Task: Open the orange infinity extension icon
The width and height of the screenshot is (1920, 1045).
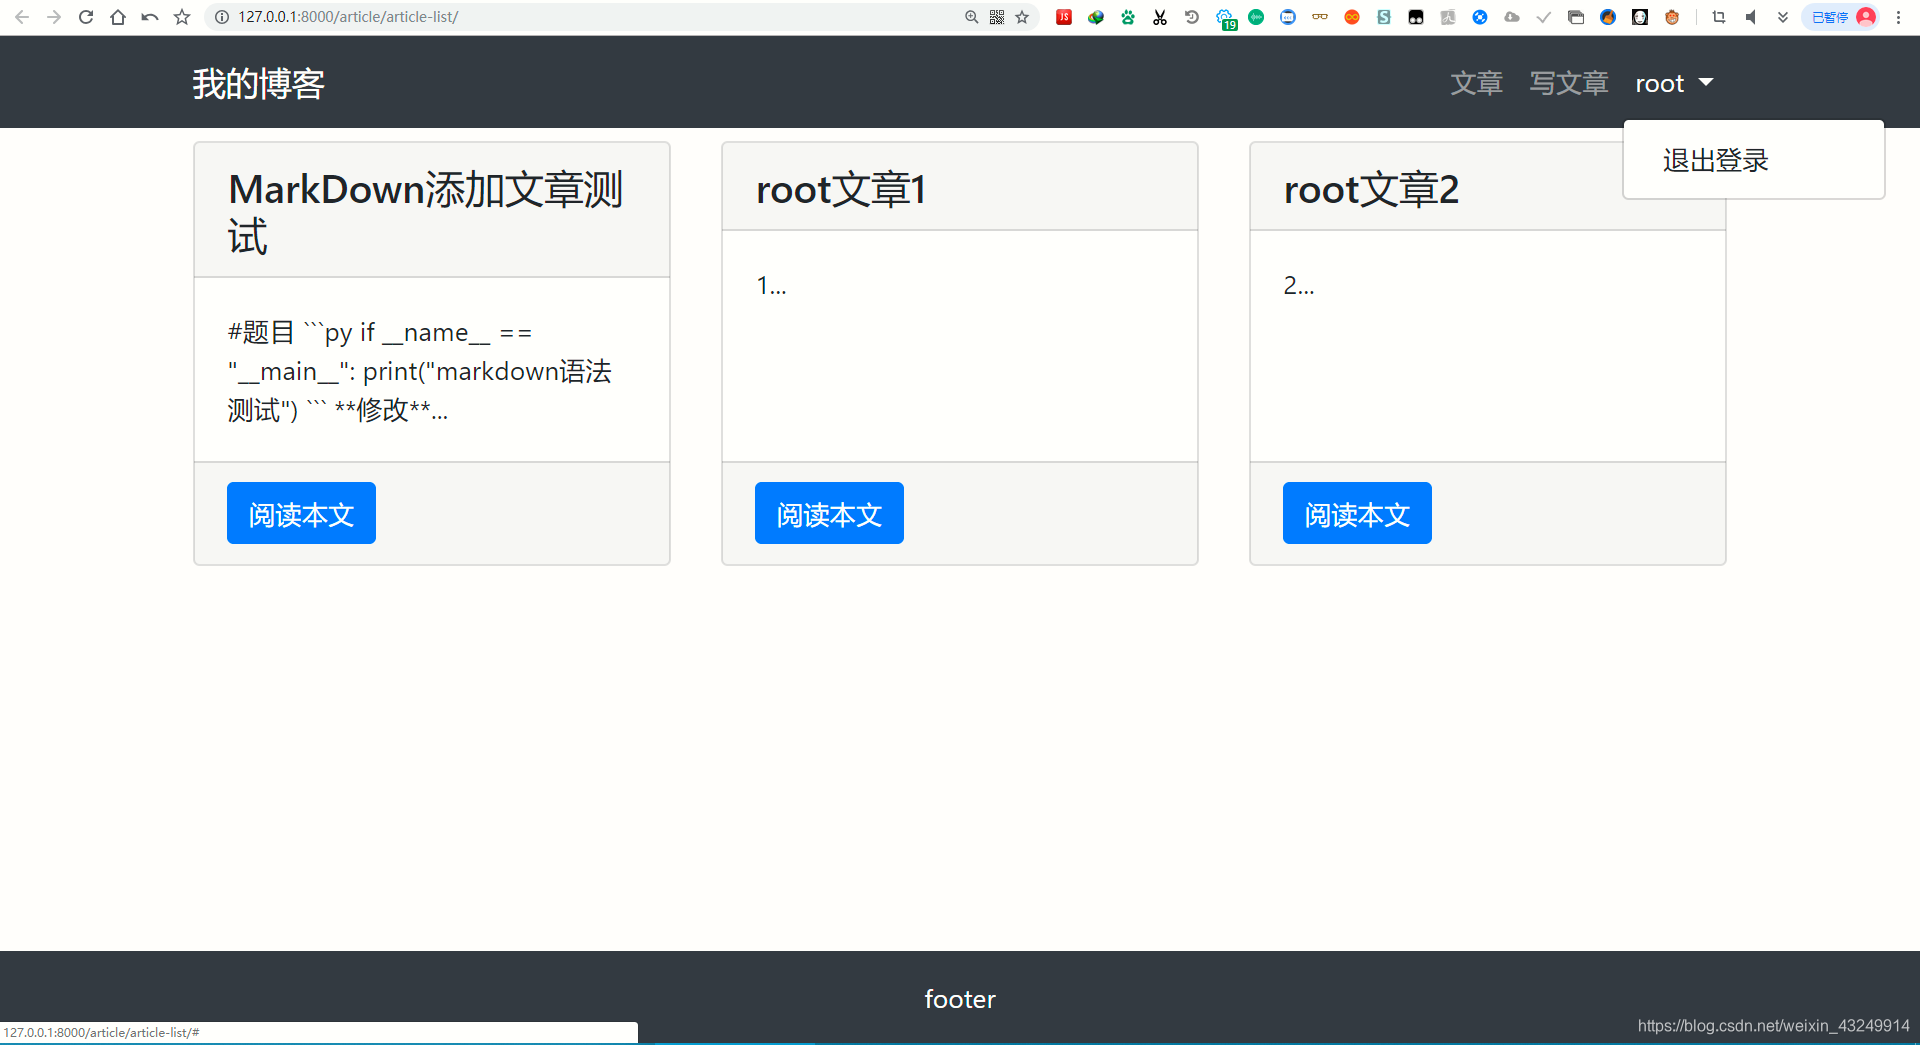Action: coord(1352,17)
